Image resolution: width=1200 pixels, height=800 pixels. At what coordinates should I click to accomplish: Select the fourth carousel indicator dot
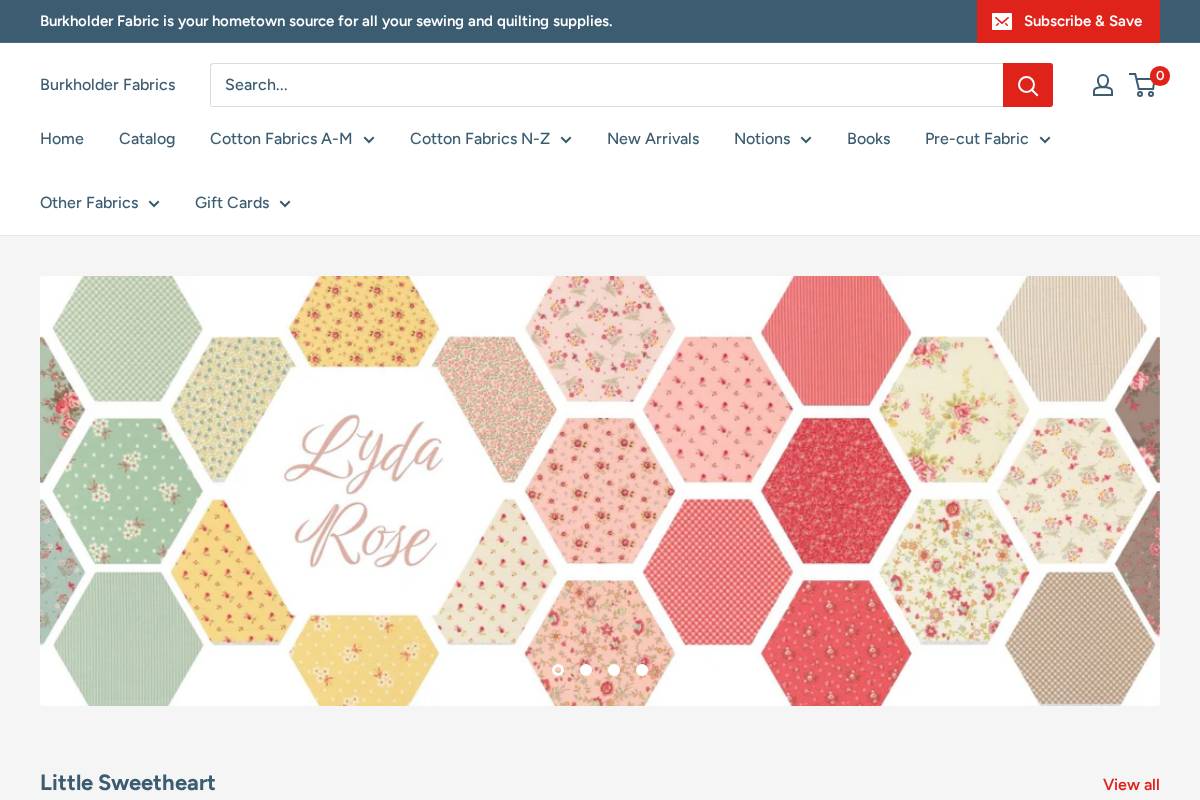[642, 670]
